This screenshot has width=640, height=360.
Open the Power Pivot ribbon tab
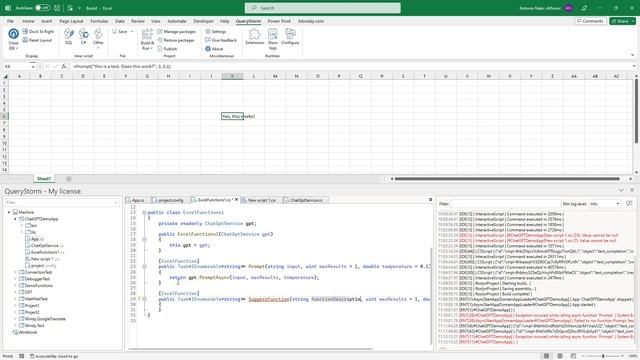pyautogui.click(x=279, y=21)
